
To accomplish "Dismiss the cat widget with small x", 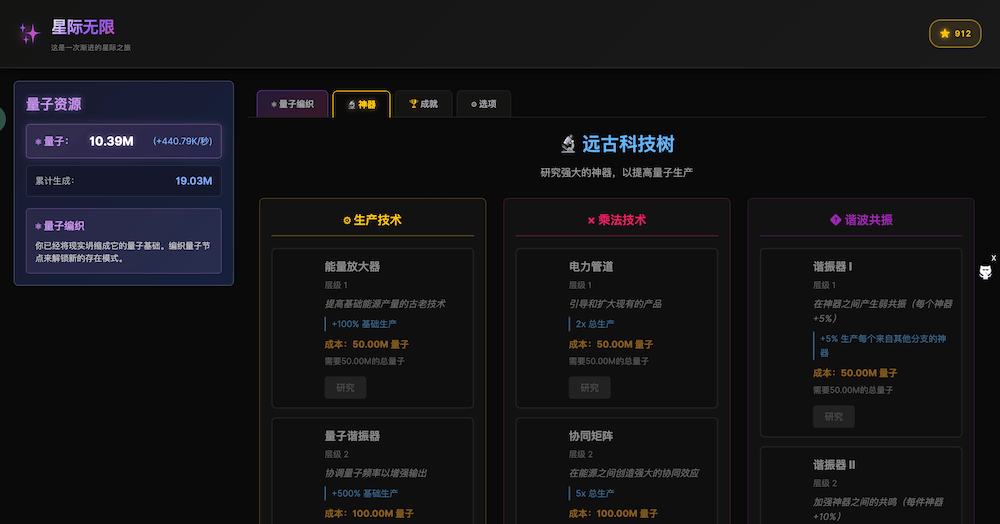I will point(993,258).
